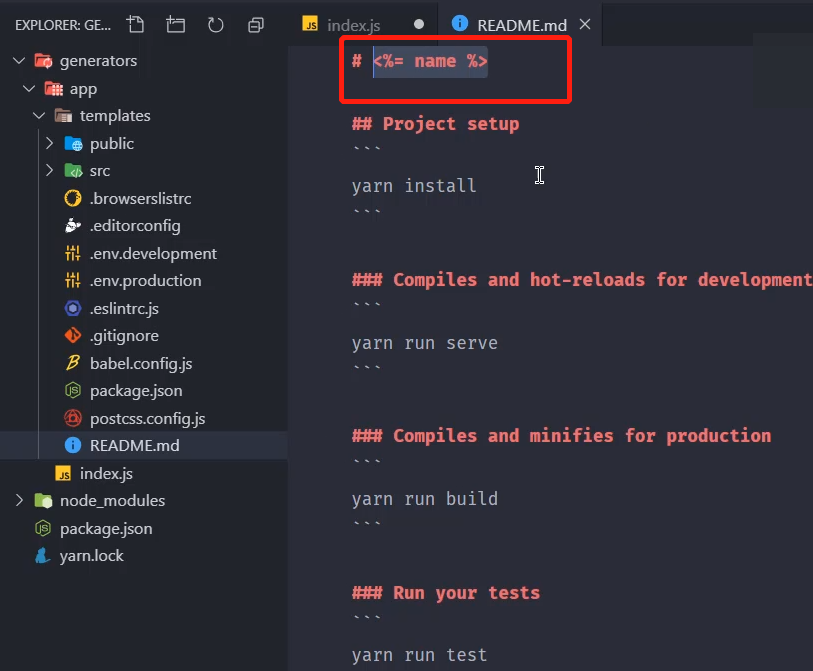
Task: Click the Babel icon beside babel.config.js
Action: click(73, 363)
